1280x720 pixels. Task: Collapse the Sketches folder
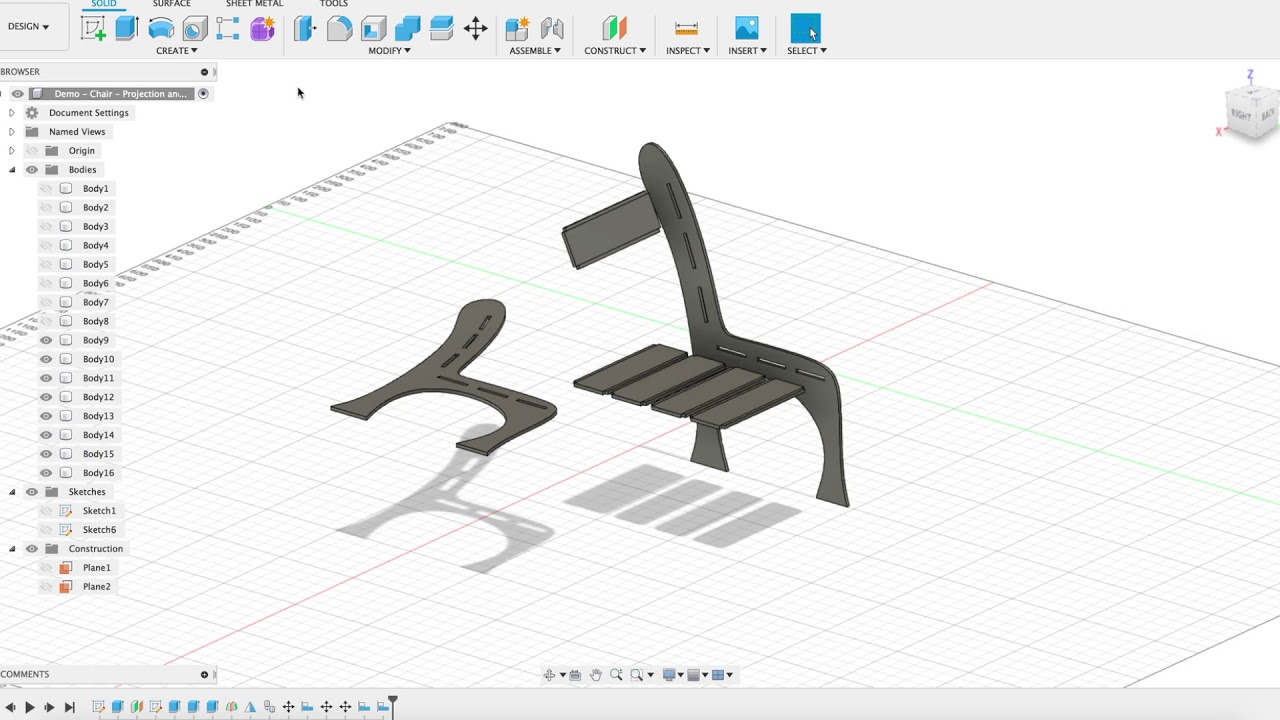pyautogui.click(x=12, y=492)
